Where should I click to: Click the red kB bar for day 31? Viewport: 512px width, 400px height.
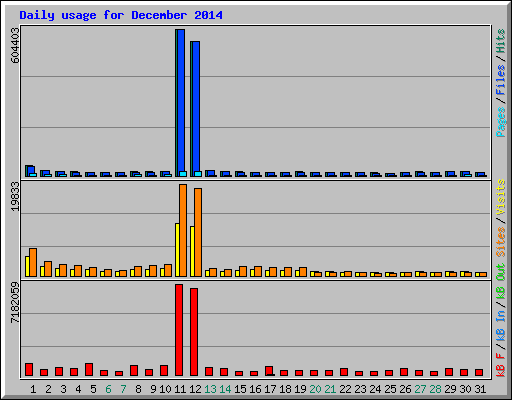pos(479,372)
